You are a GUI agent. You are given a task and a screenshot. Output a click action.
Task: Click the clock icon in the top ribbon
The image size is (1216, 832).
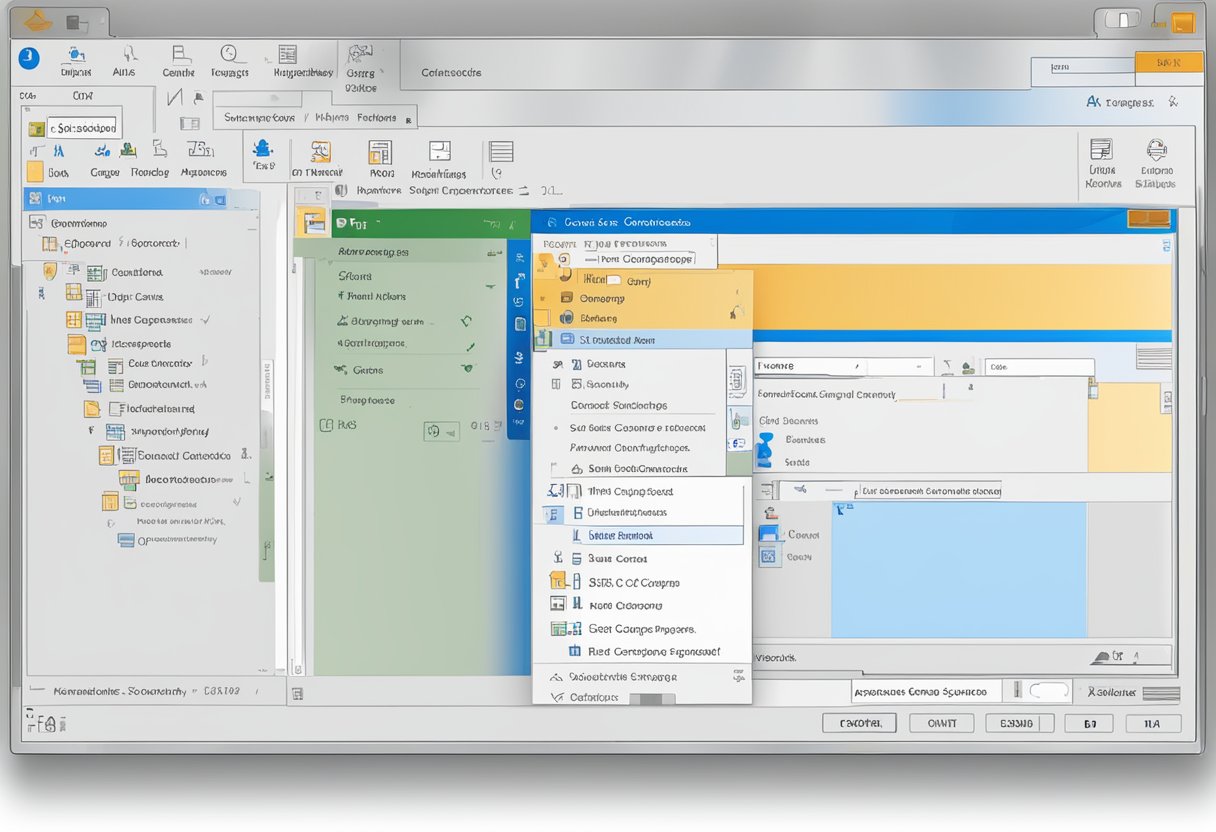coord(229,54)
